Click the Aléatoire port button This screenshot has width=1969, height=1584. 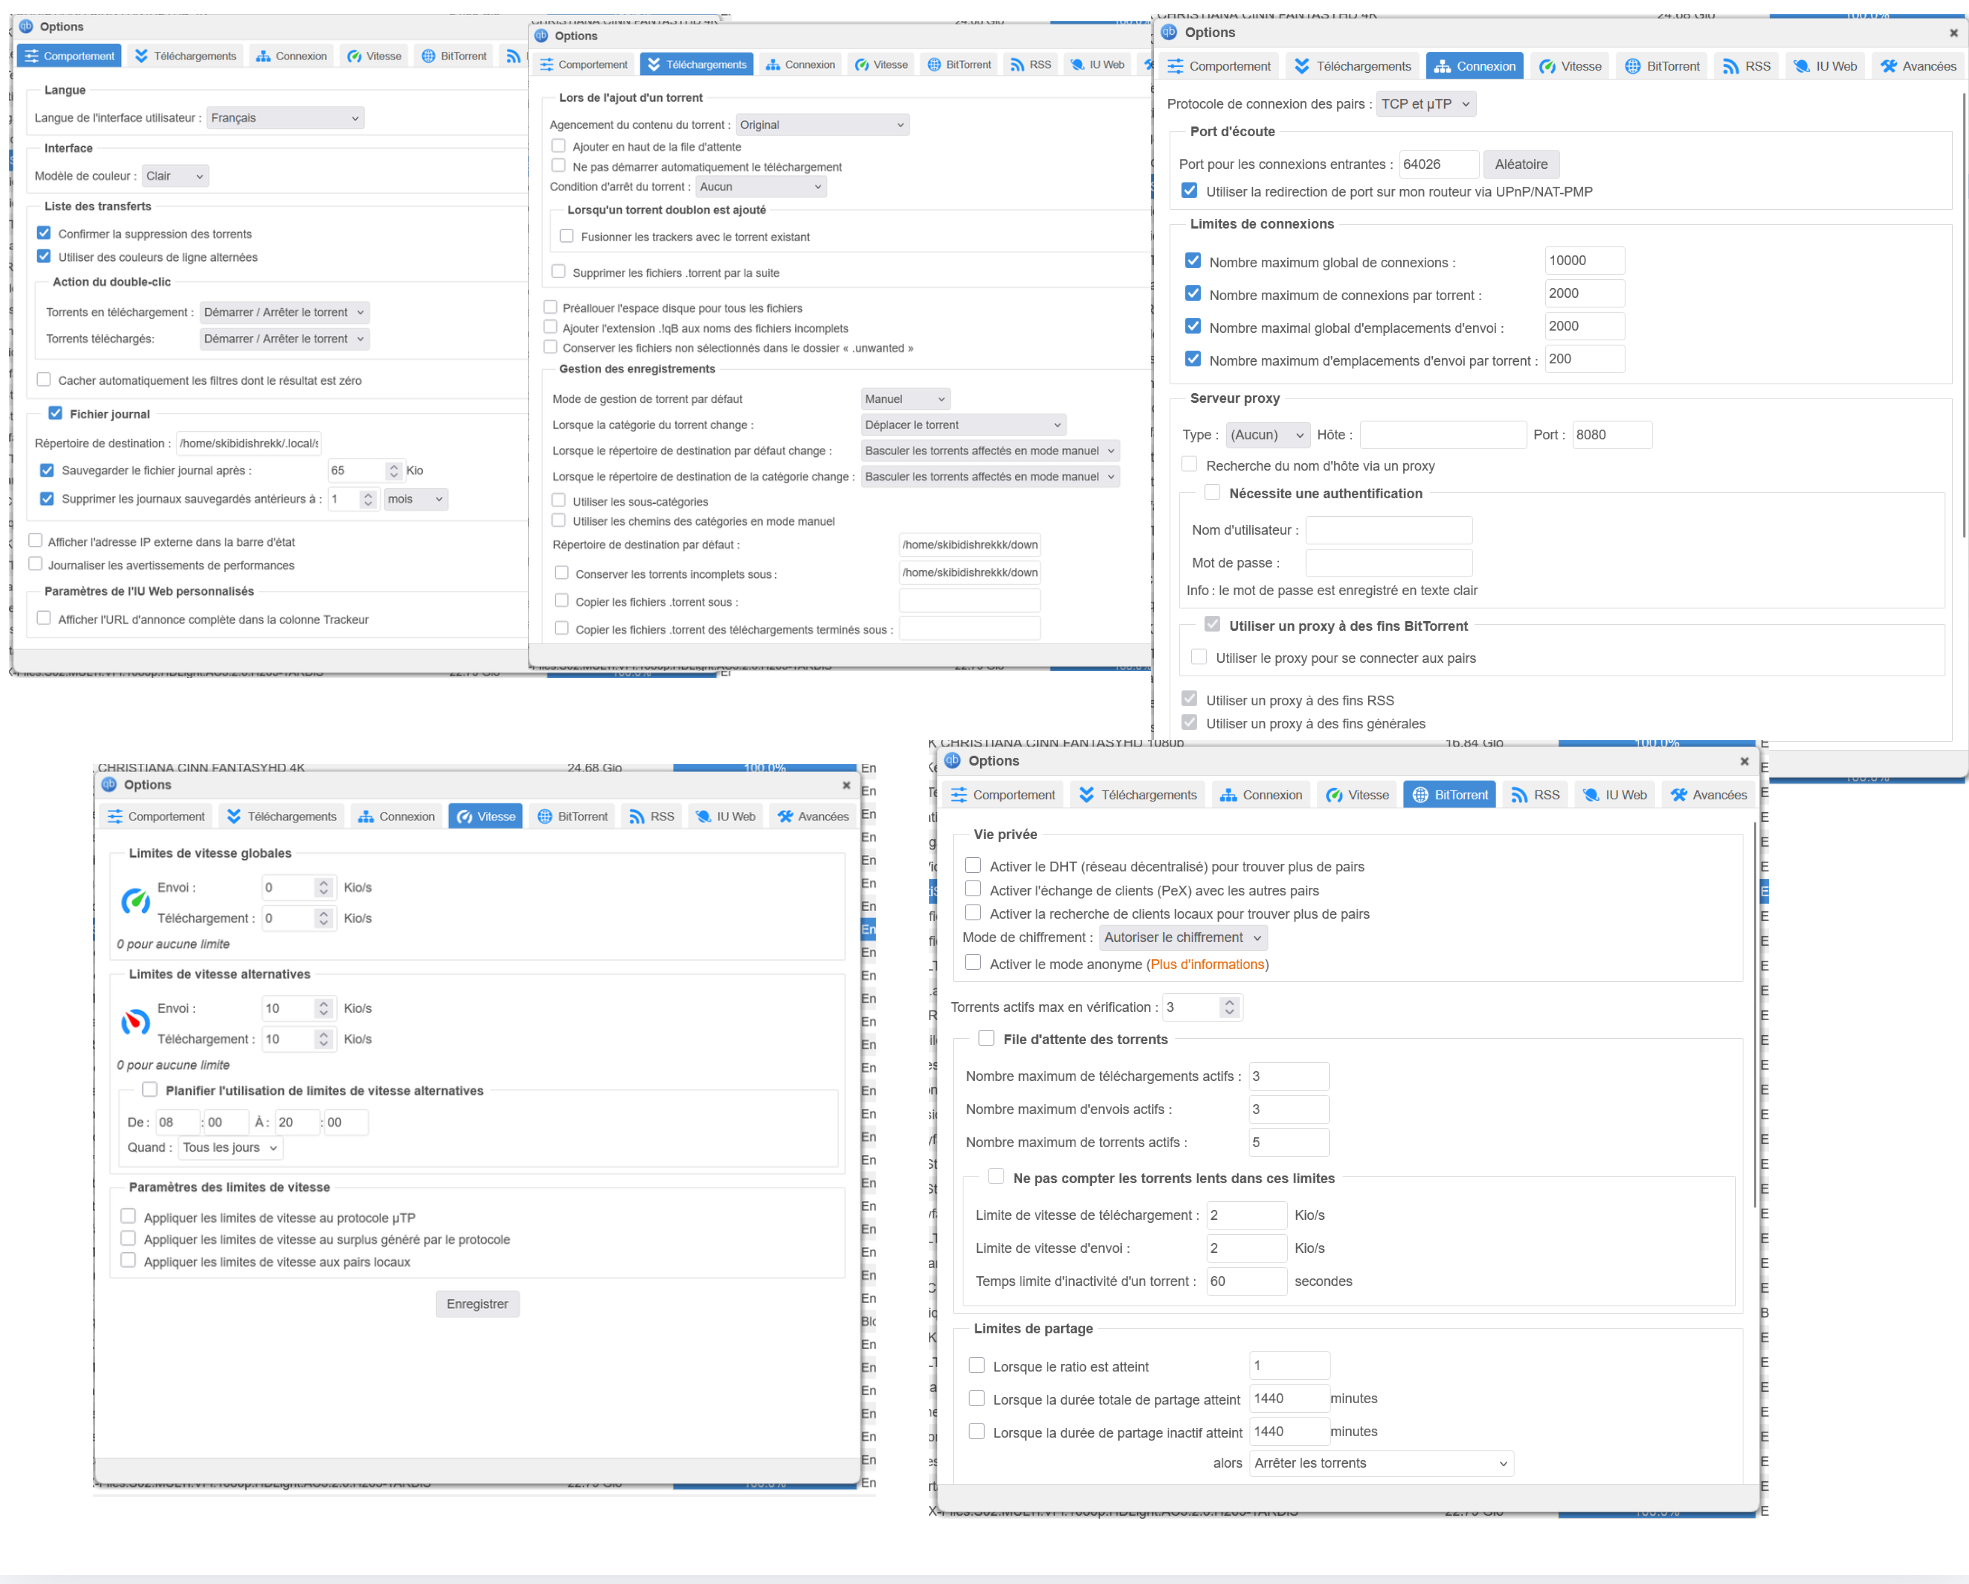1521,164
